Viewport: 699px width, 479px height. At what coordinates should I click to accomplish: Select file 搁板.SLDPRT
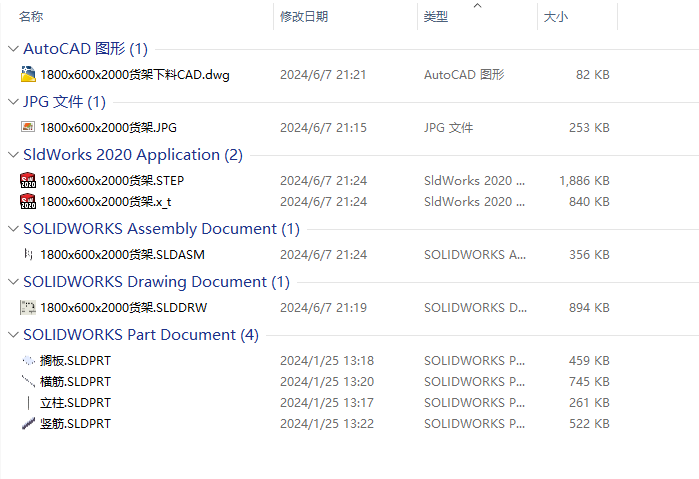[75, 361]
